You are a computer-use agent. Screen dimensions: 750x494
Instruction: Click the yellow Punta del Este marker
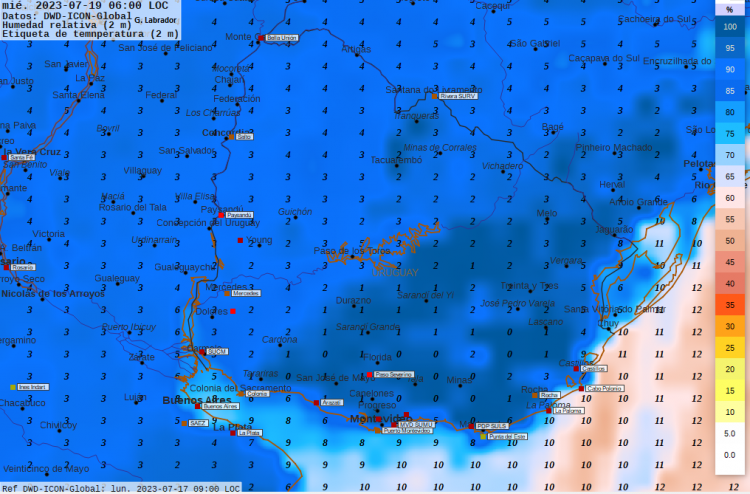tap(483, 436)
